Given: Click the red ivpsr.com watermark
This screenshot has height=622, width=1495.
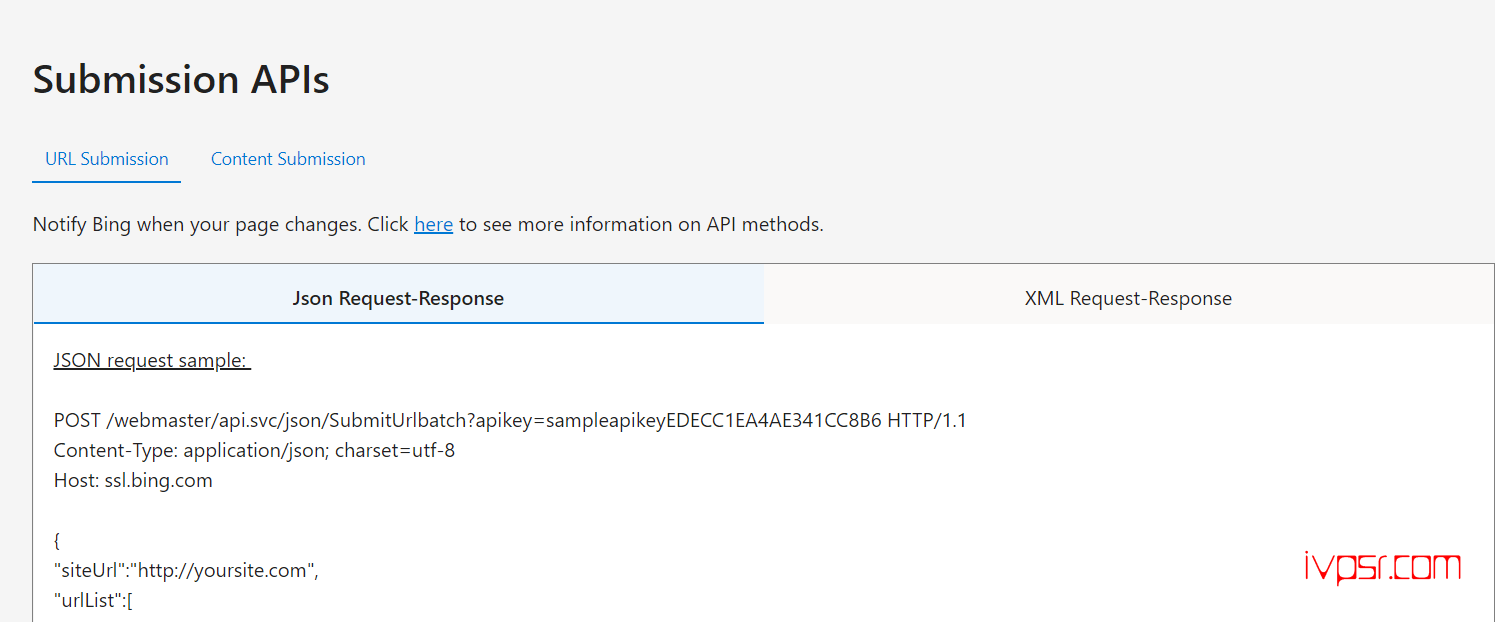Looking at the screenshot, I should tap(1383, 568).
